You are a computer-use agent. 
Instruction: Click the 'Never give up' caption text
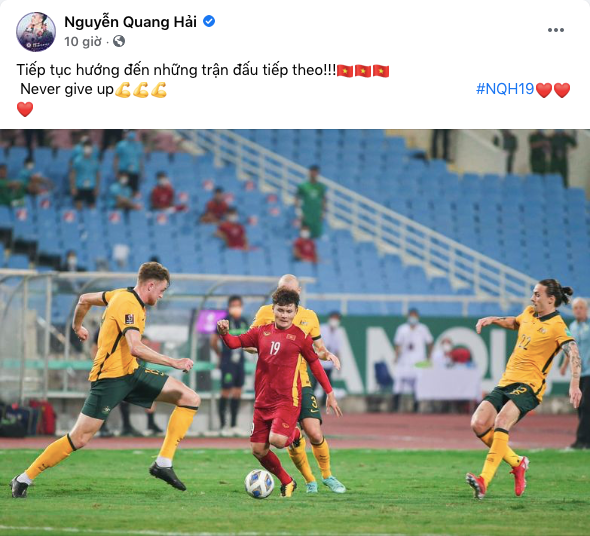67,90
